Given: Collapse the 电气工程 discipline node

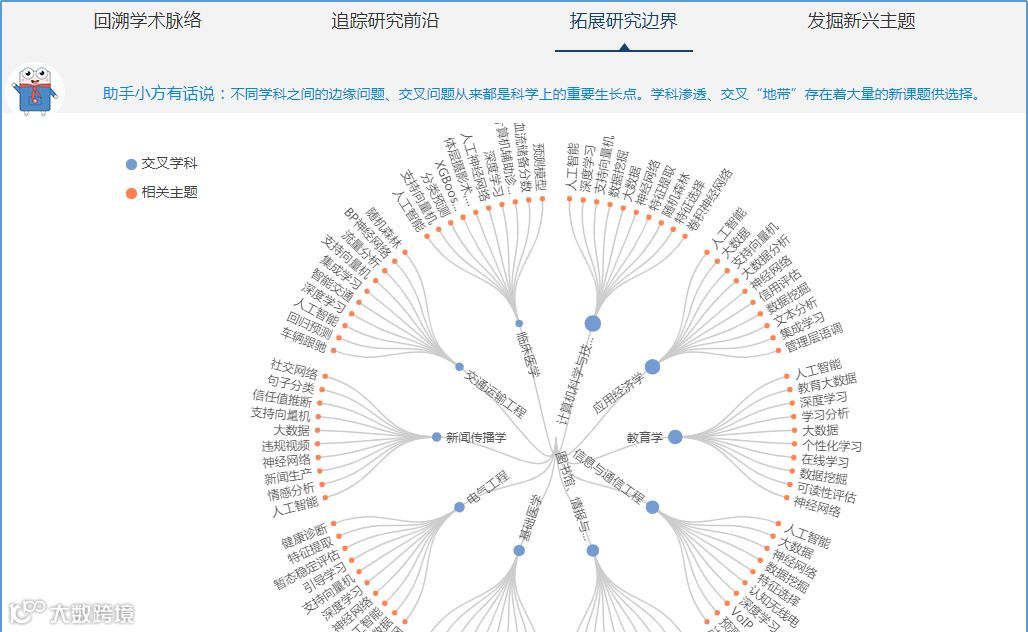Looking at the screenshot, I should 460,507.
